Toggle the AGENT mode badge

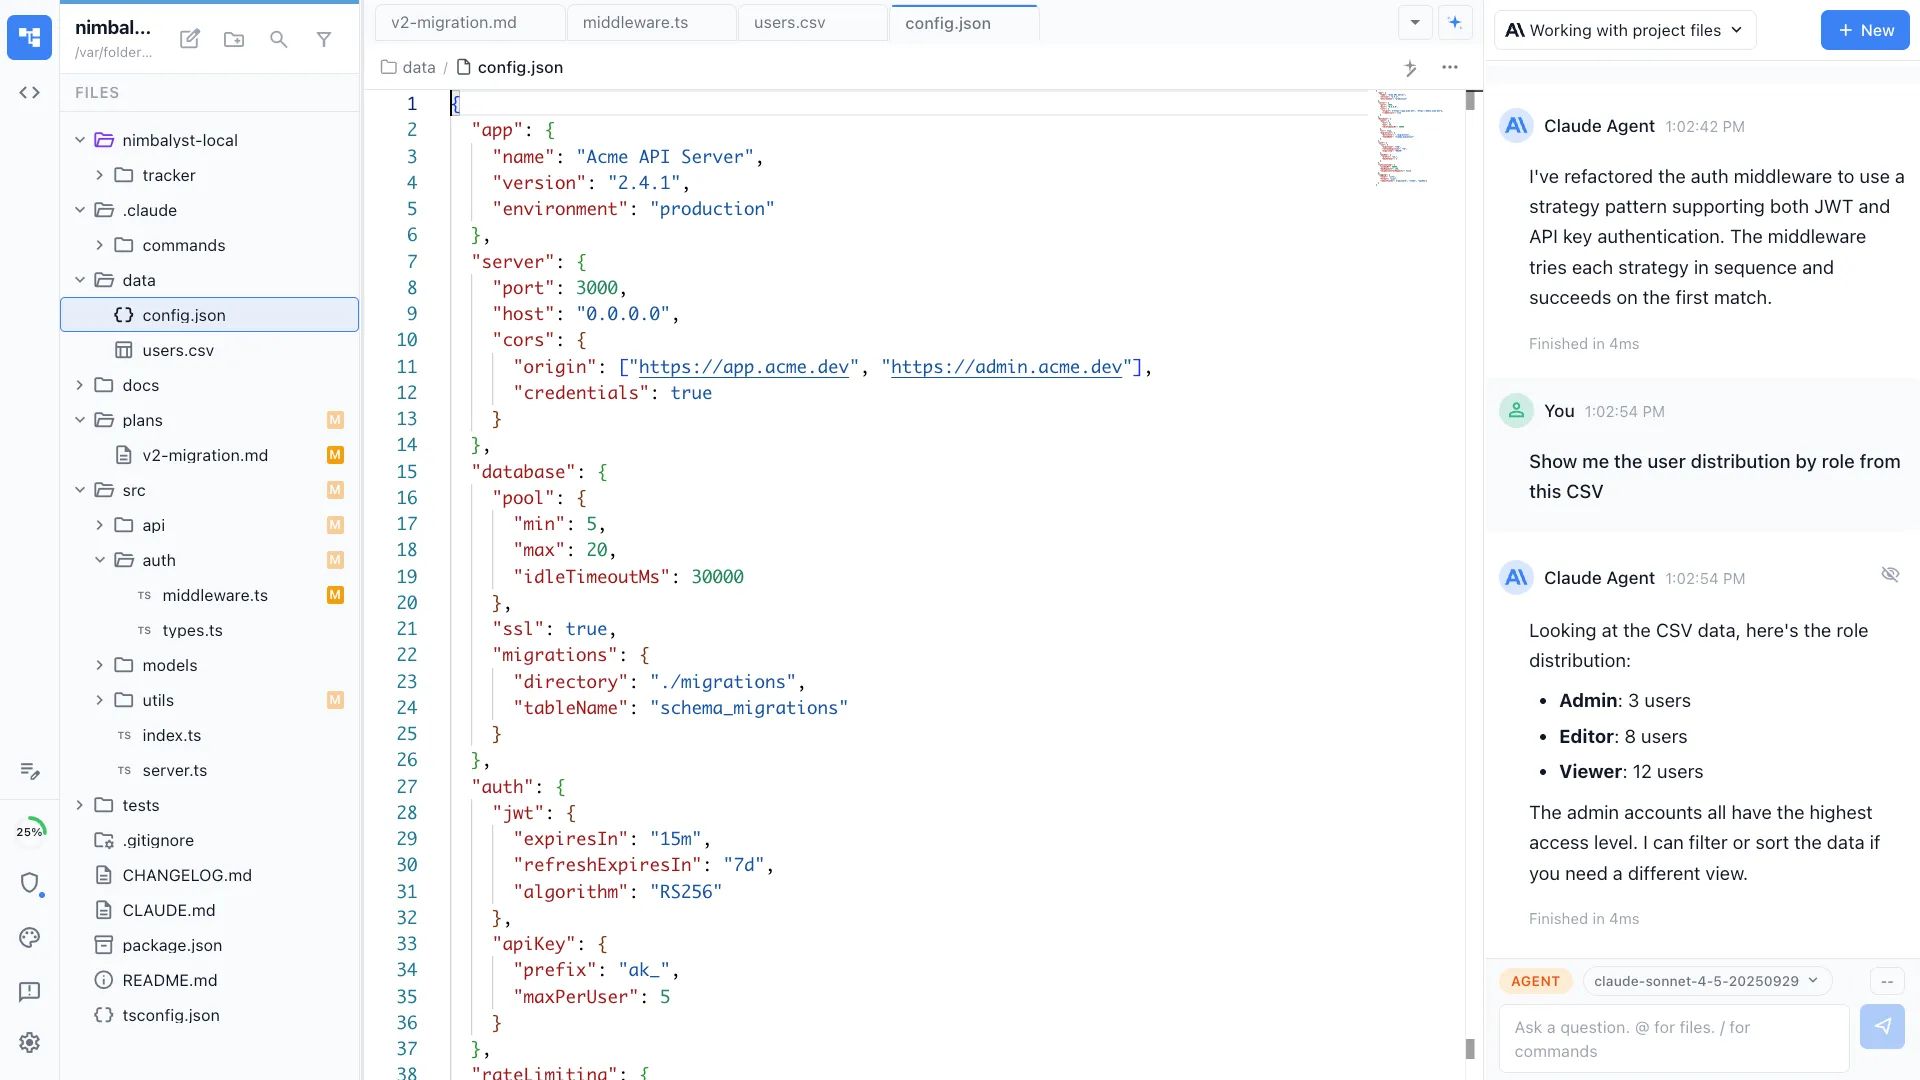1535,981
